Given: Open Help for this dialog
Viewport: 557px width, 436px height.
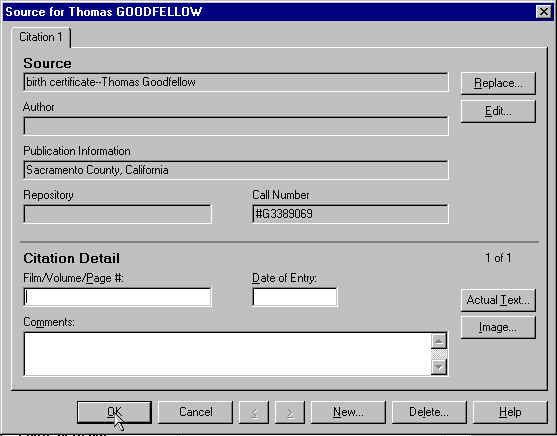Looking at the screenshot, I should tap(510, 412).
